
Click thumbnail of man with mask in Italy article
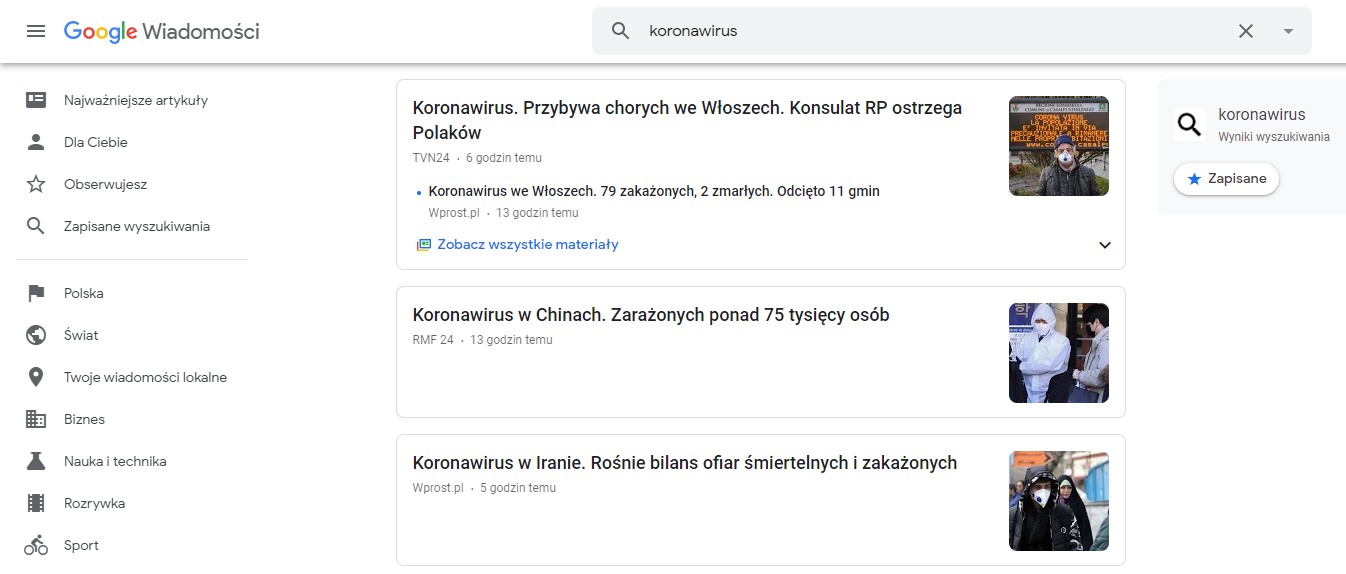1059,146
